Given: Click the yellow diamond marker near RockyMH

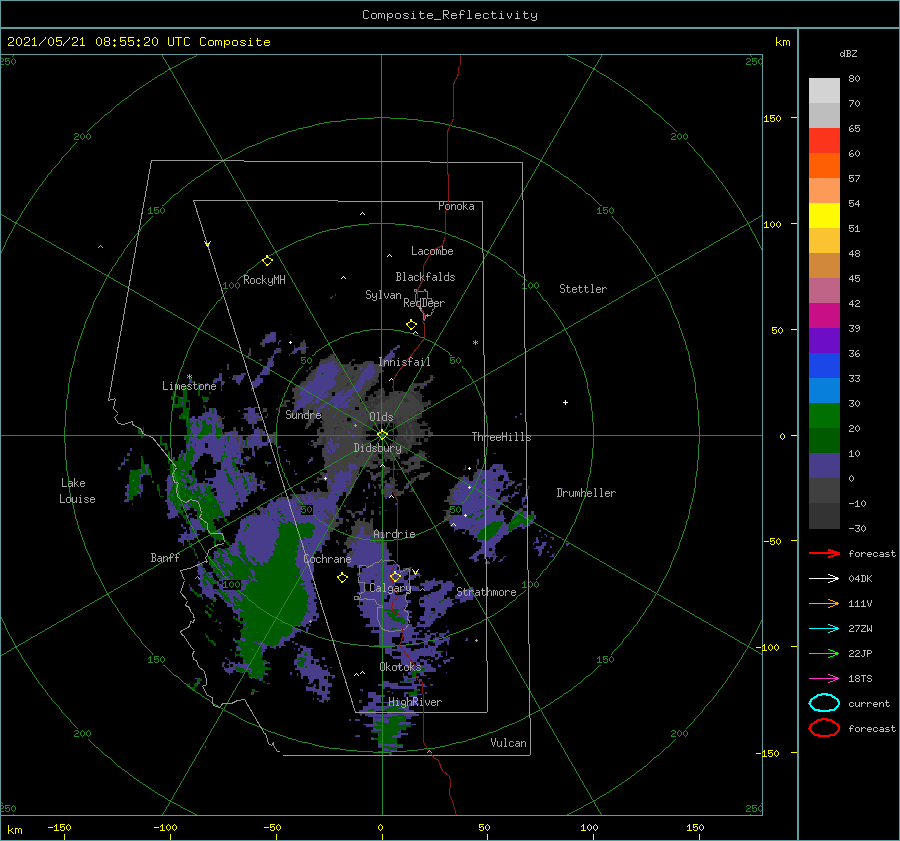Looking at the screenshot, I should [x=267, y=261].
